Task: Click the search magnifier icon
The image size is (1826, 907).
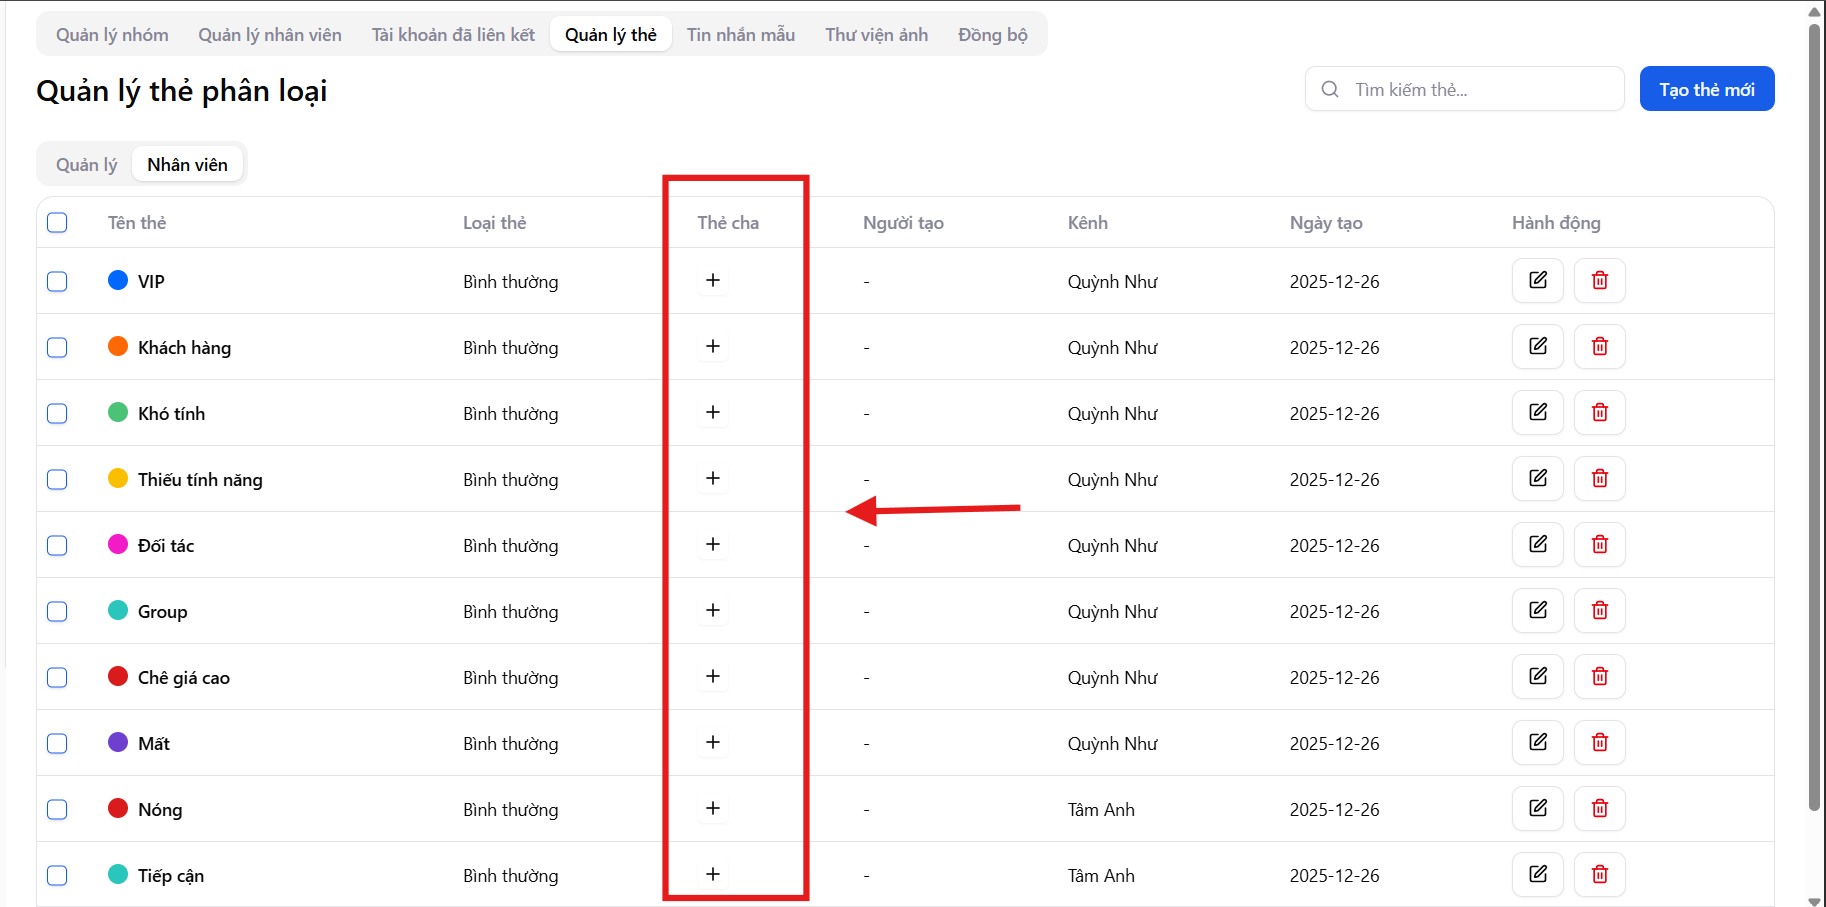Action: 1330,89
